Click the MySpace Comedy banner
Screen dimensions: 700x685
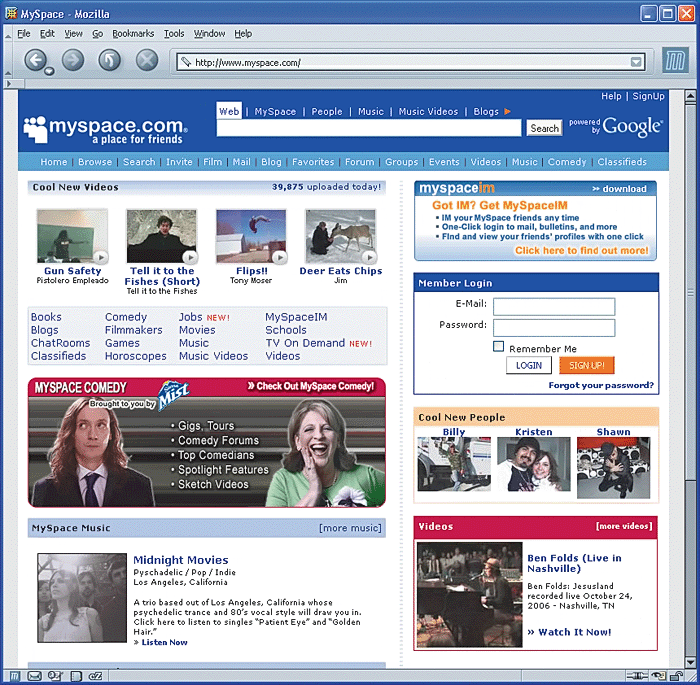(207, 443)
